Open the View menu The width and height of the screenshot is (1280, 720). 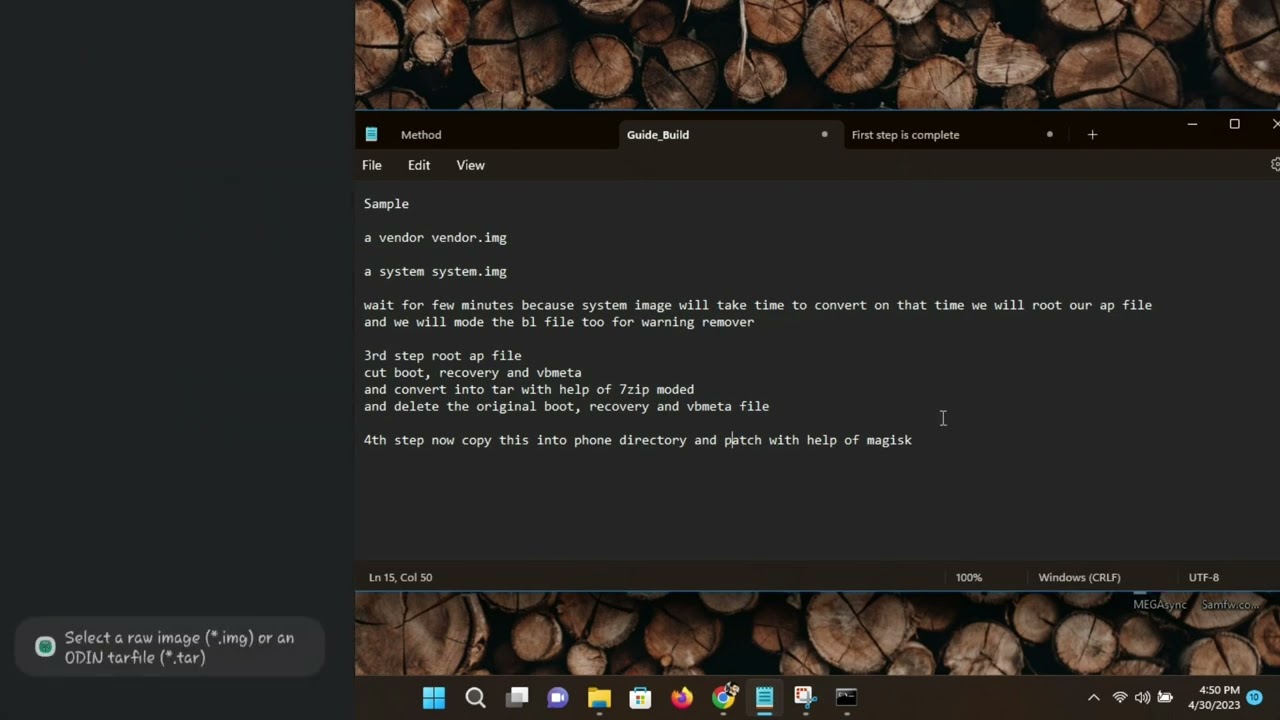point(470,165)
